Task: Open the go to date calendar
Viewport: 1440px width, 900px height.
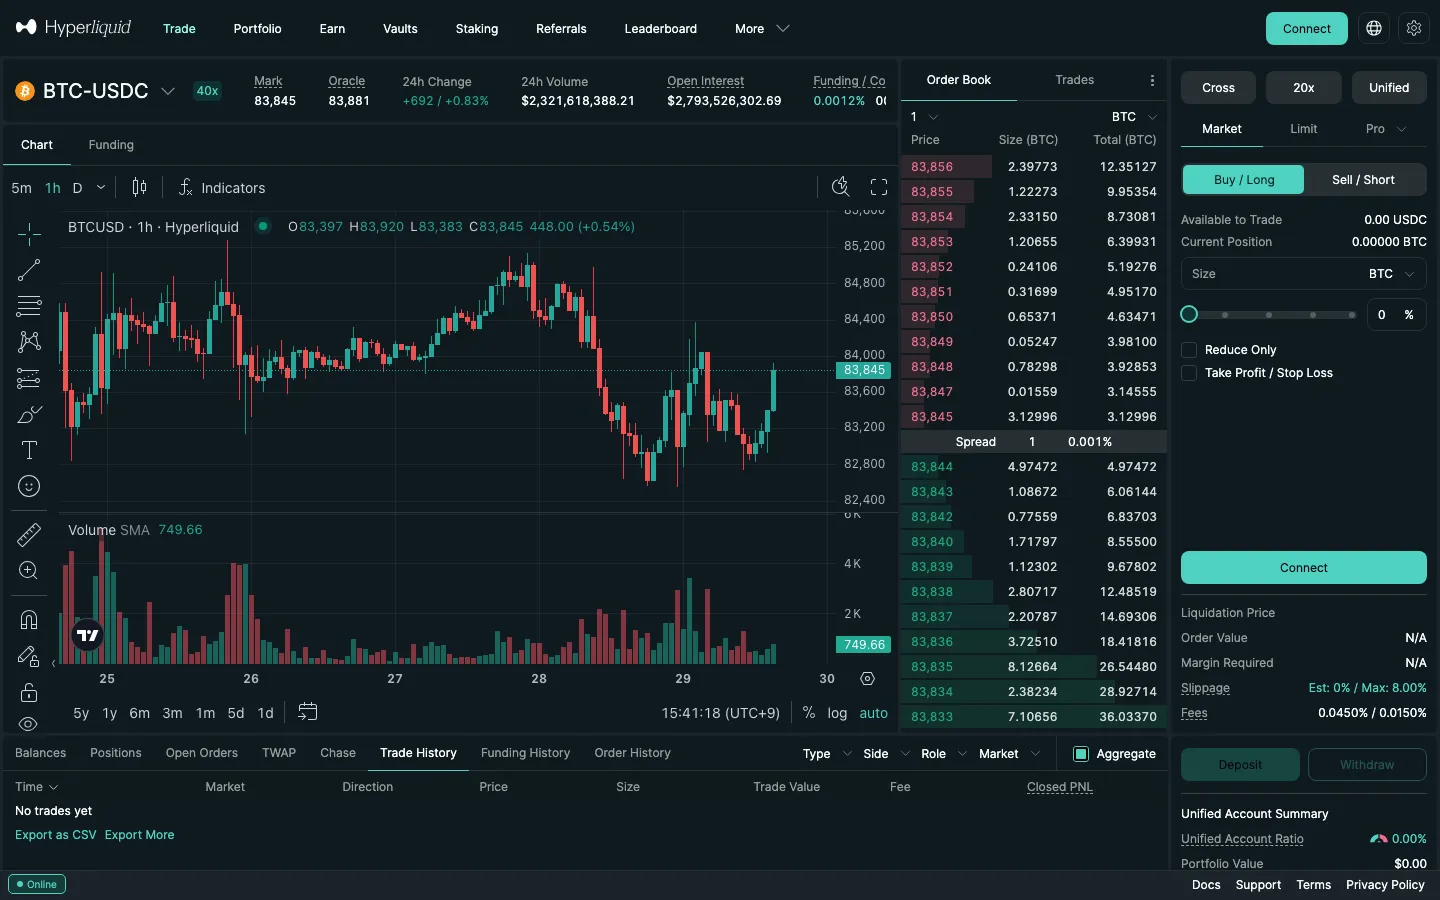Action: pyautogui.click(x=308, y=712)
